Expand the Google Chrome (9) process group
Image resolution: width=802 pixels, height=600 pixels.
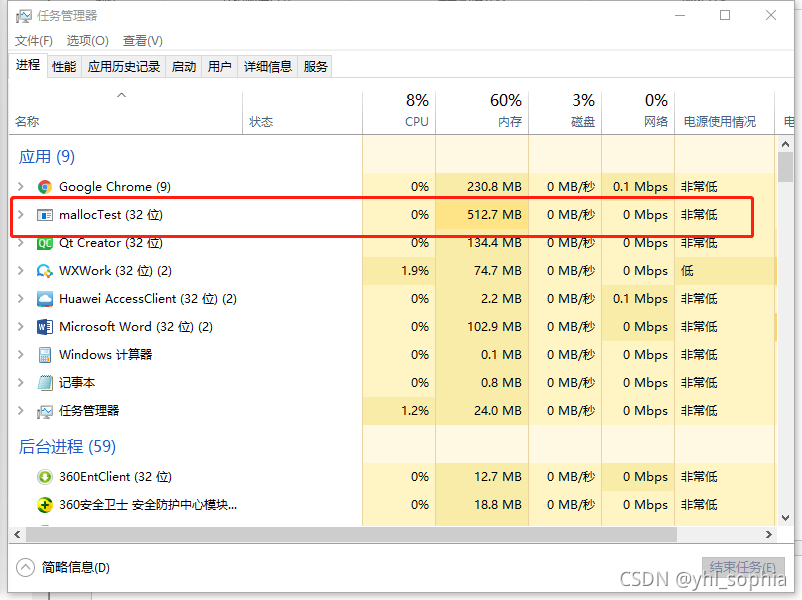click(x=21, y=187)
